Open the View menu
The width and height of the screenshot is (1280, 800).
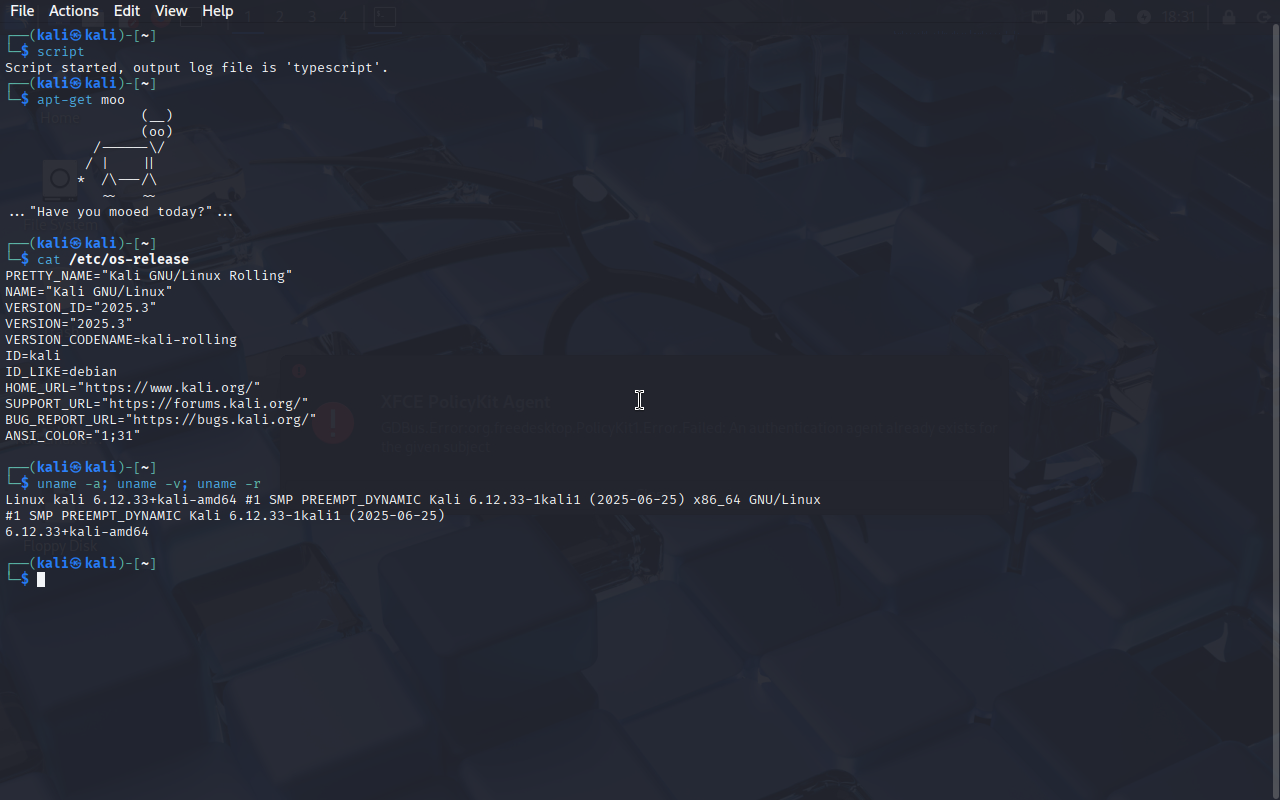(x=171, y=11)
